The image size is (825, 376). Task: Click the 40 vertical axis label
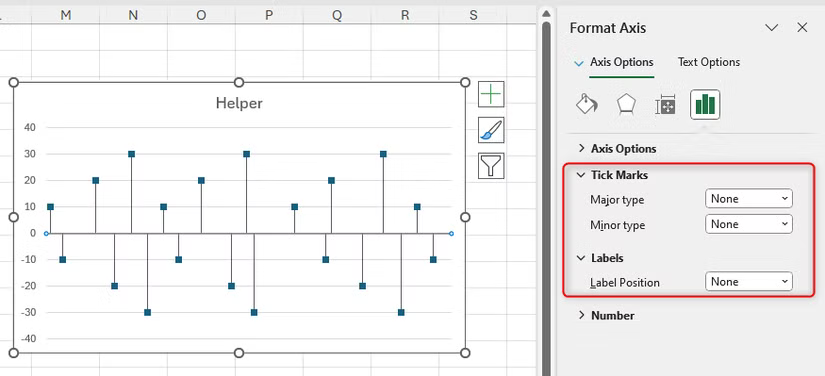(x=29, y=127)
